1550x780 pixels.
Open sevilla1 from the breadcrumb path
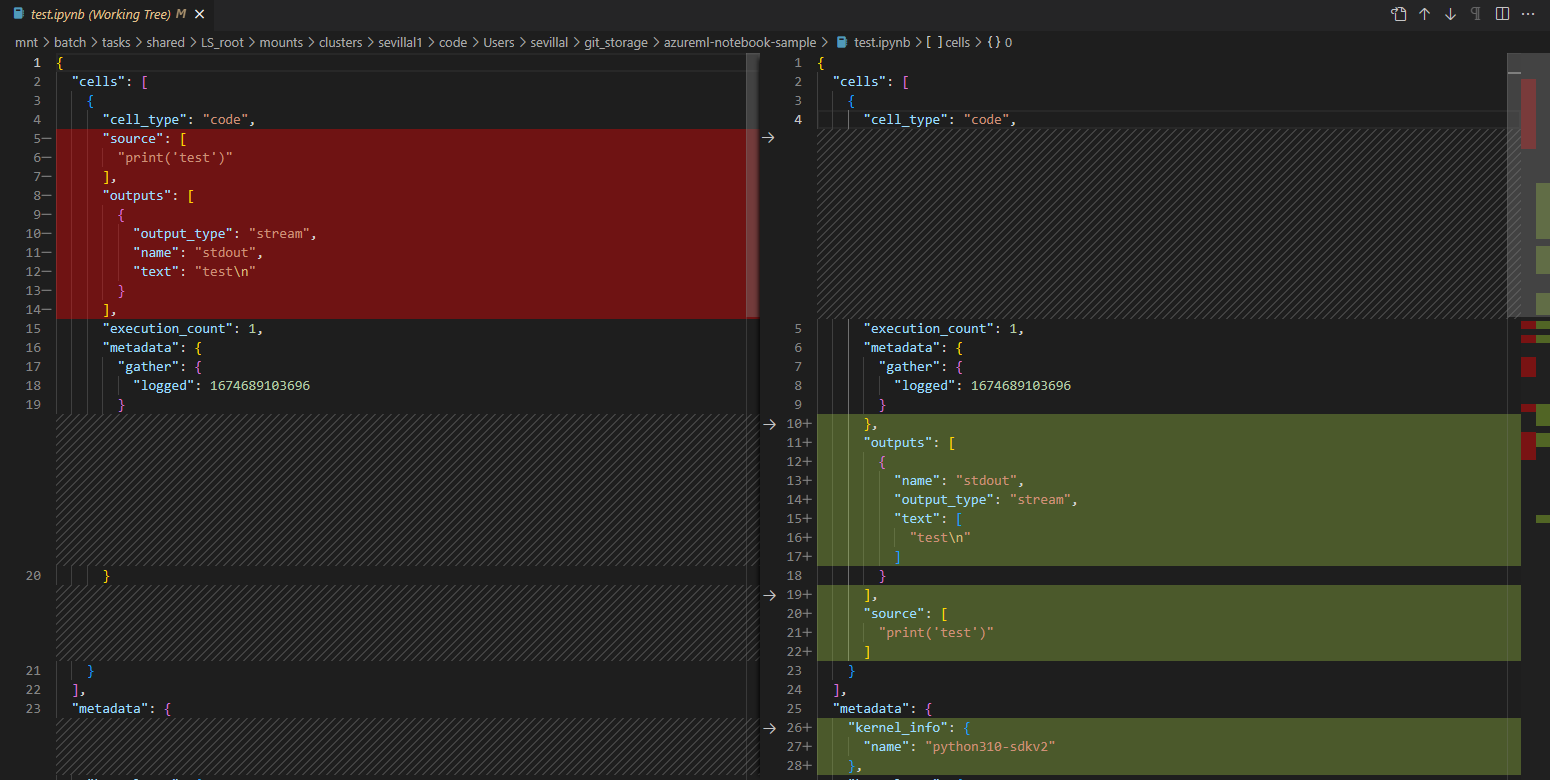(x=401, y=42)
